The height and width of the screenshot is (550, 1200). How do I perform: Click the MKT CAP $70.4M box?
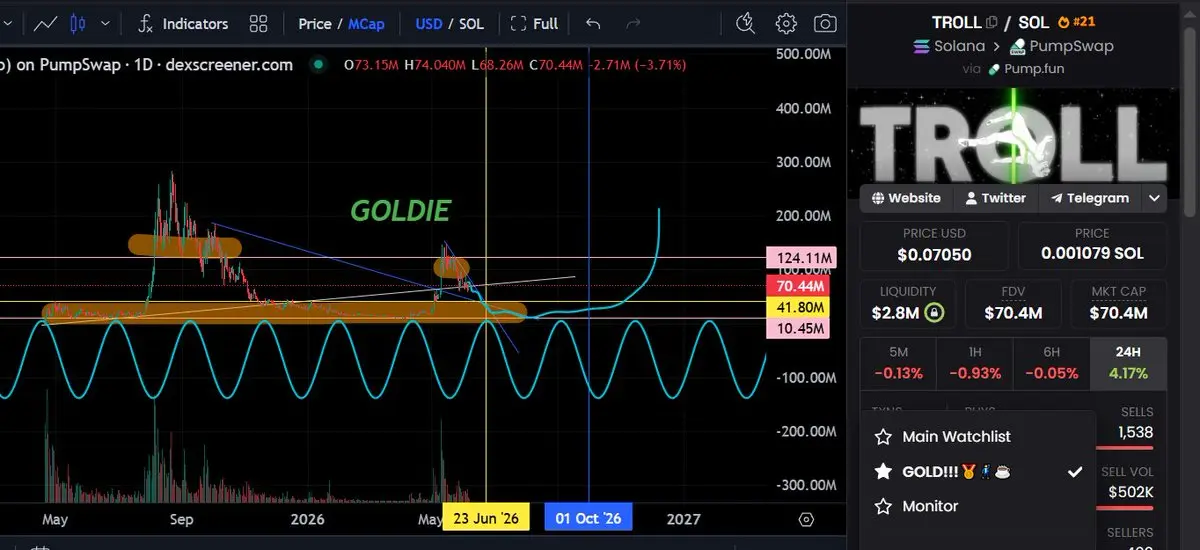tap(1118, 305)
